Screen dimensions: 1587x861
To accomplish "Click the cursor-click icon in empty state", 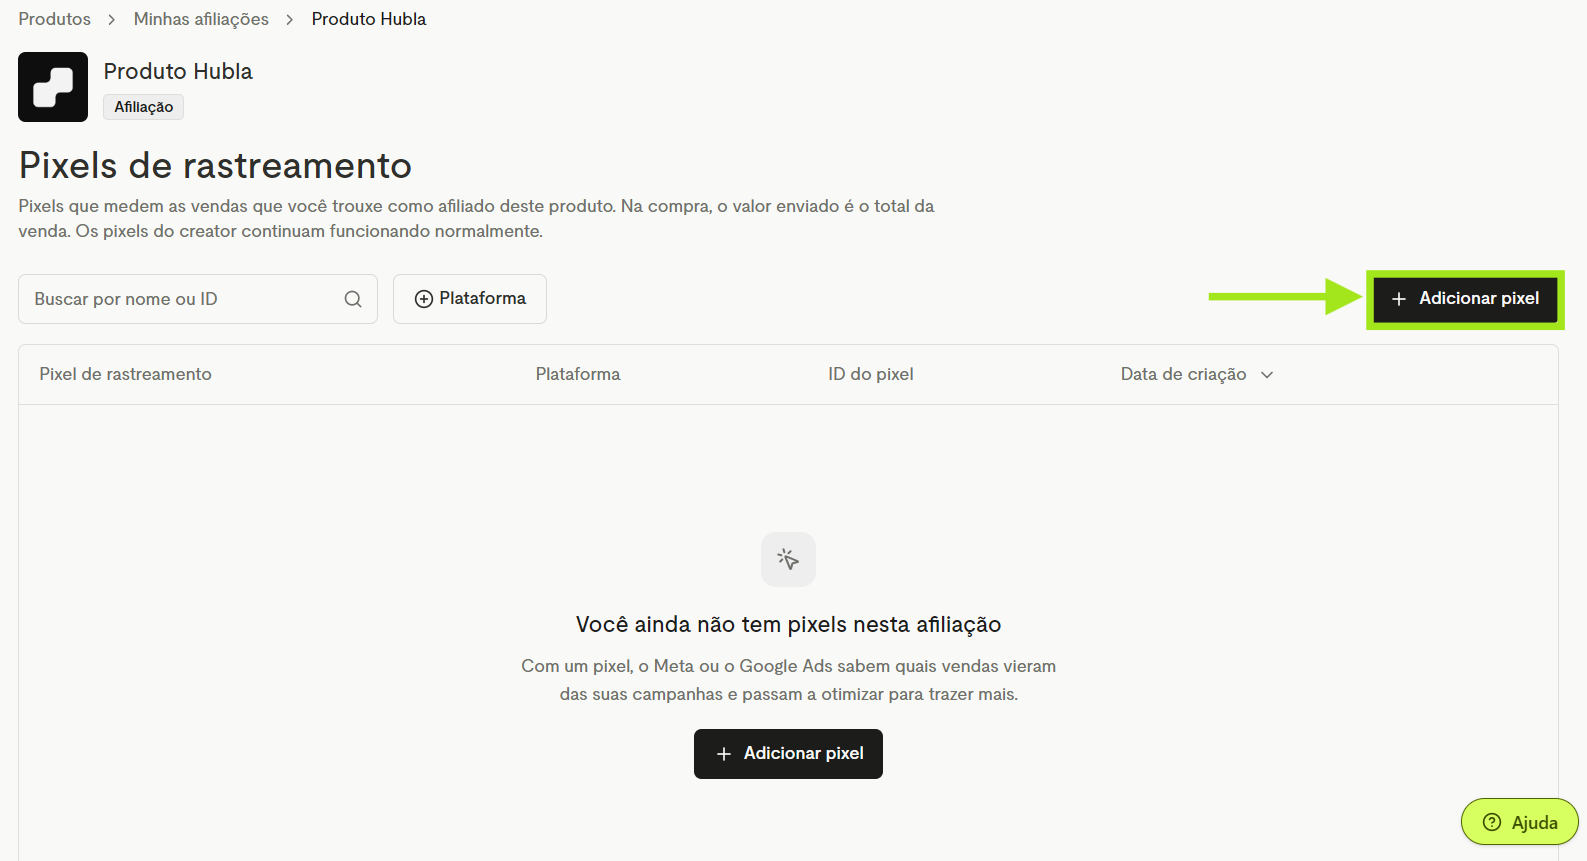I will (788, 559).
